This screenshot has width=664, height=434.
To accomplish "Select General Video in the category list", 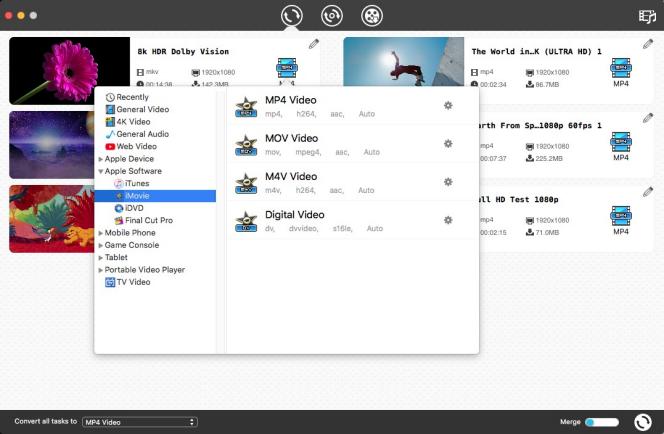I will pos(142,109).
